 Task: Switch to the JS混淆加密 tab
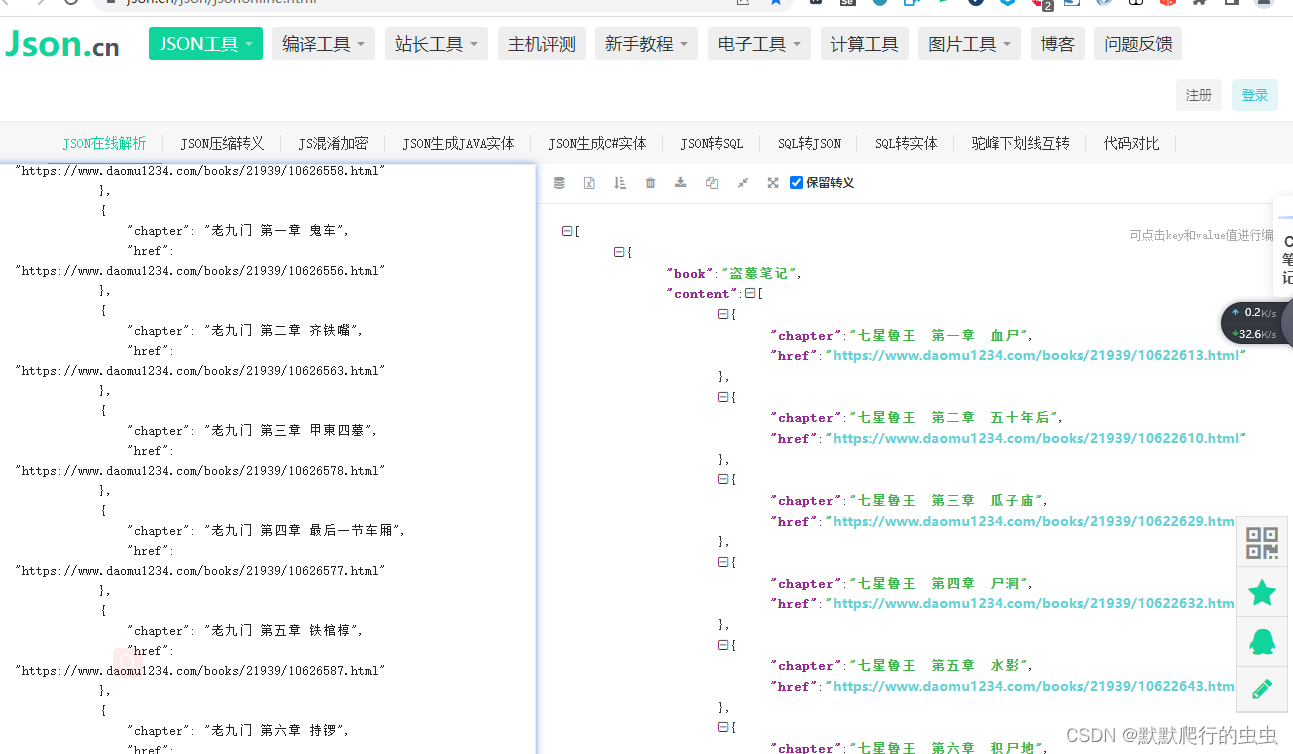point(333,143)
